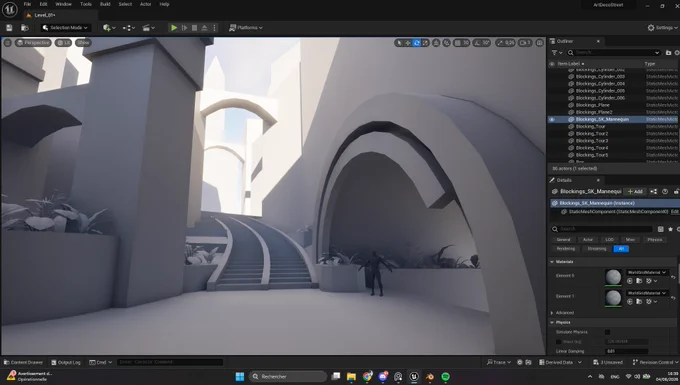Image resolution: width=680 pixels, height=385 pixels.
Task: Toggle grid snapping with value 10
Action: tap(461, 42)
